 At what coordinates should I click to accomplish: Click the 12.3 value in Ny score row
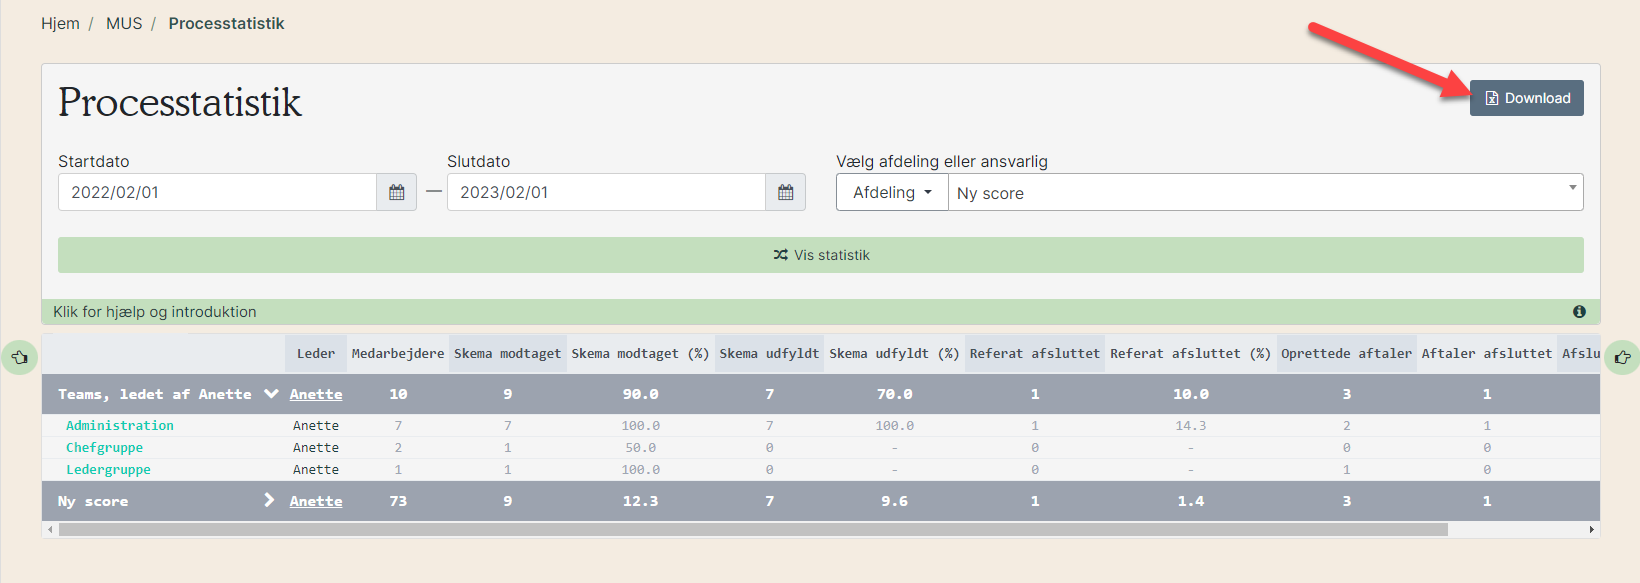(x=641, y=501)
